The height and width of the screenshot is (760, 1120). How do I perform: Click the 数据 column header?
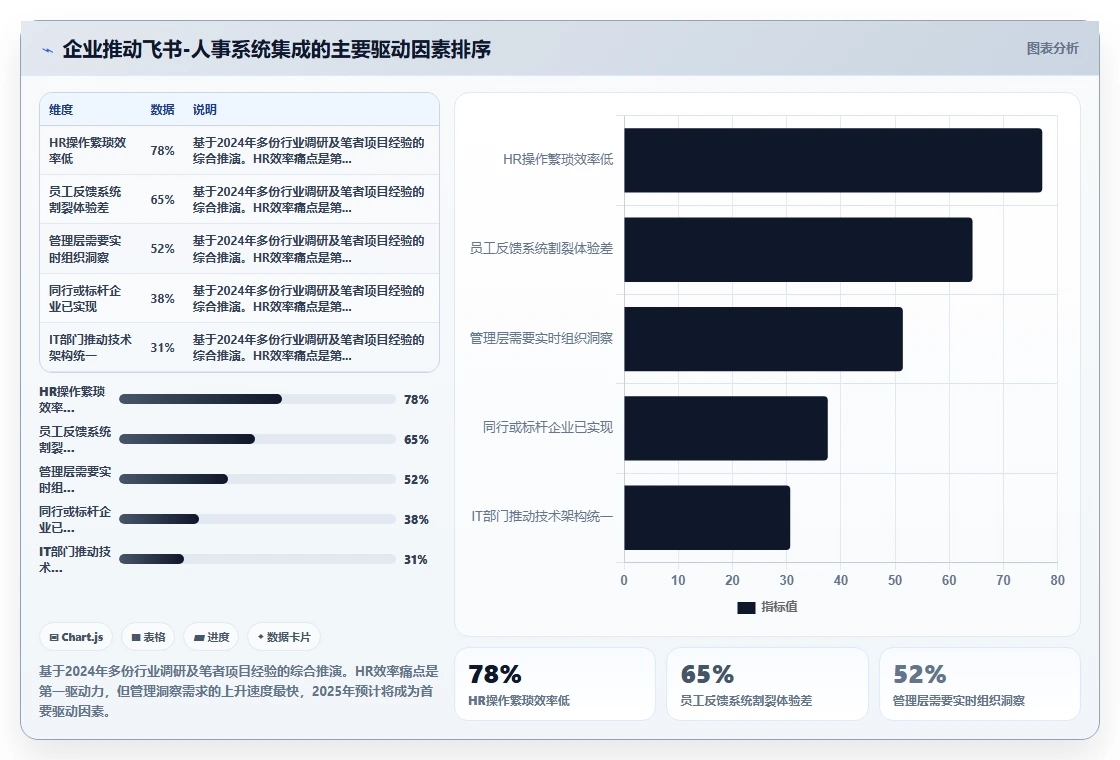coord(162,109)
